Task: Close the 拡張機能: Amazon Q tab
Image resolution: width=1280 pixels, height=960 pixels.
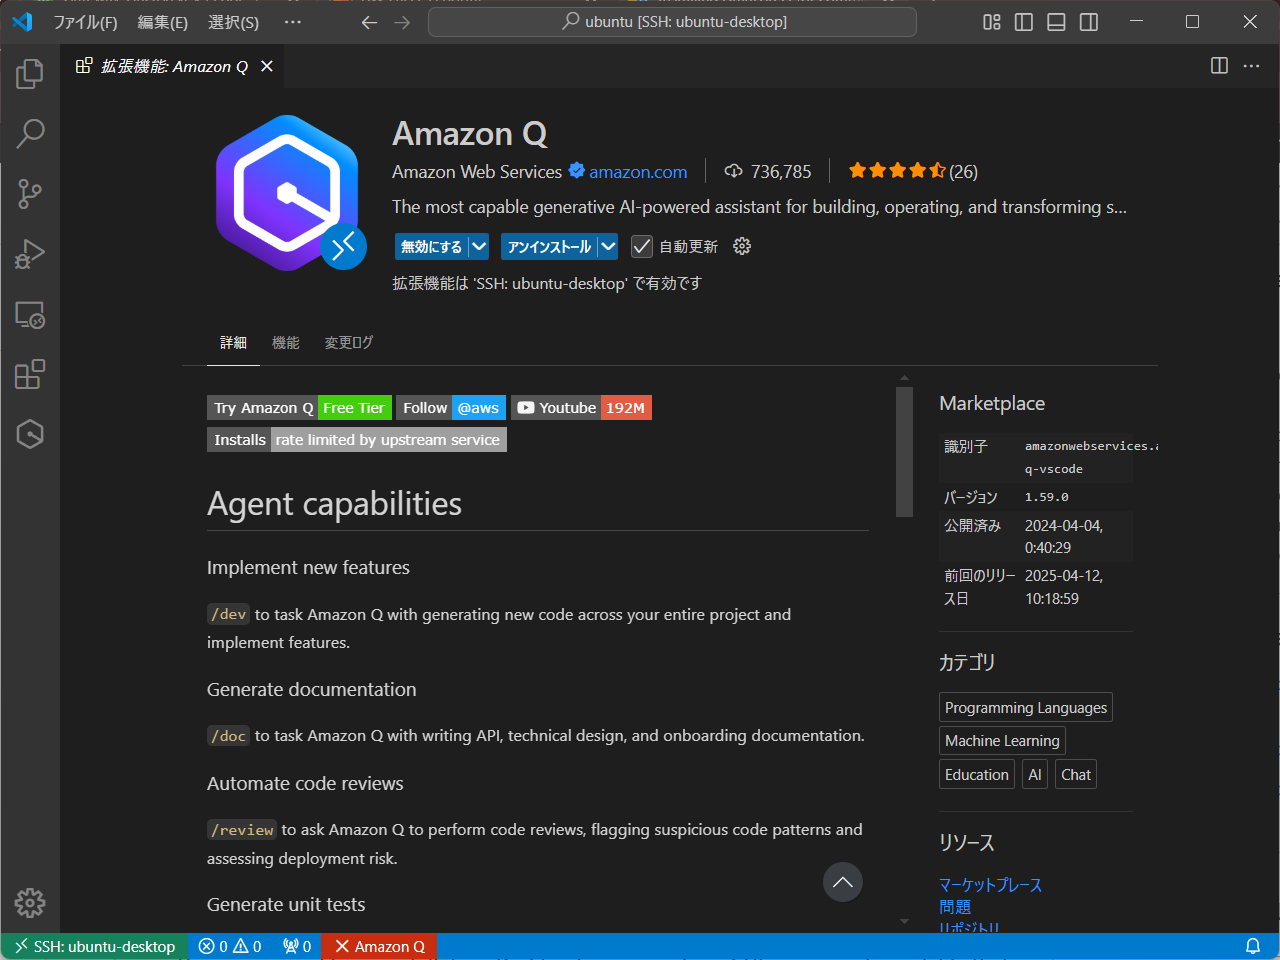Action: (x=267, y=66)
